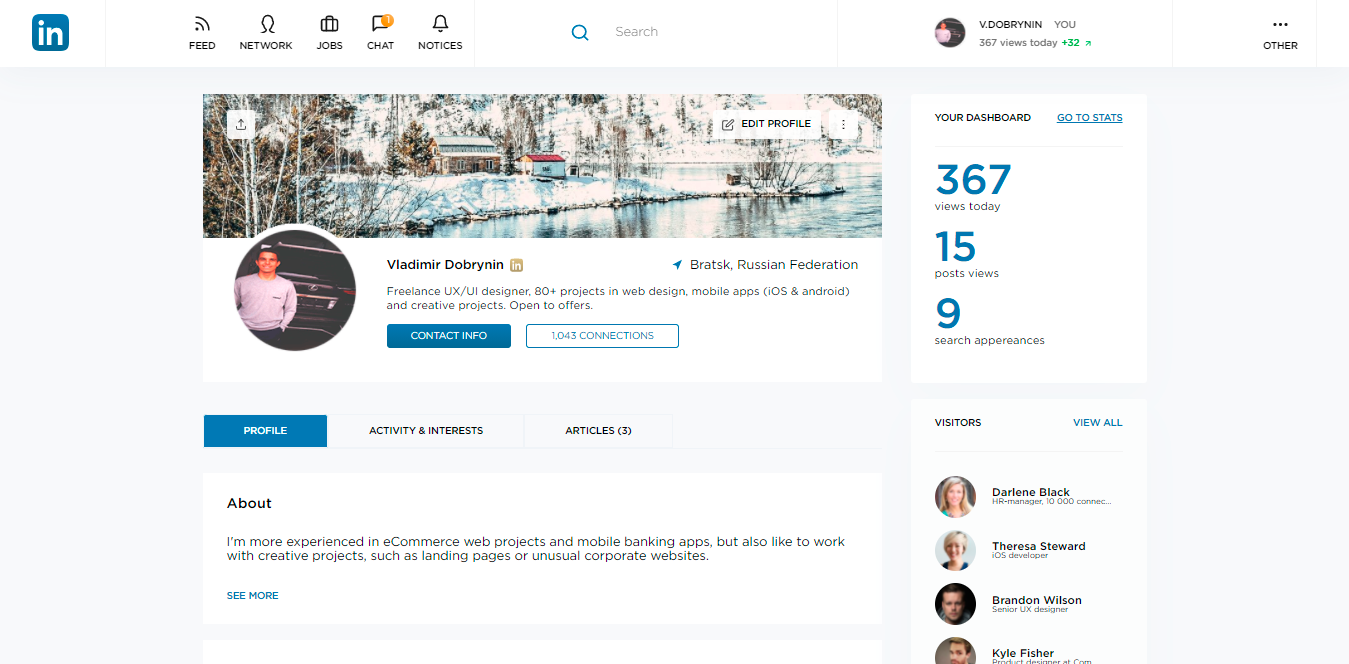Click the Your Dashboard heading
This screenshot has width=1349, height=664.
(x=982, y=118)
